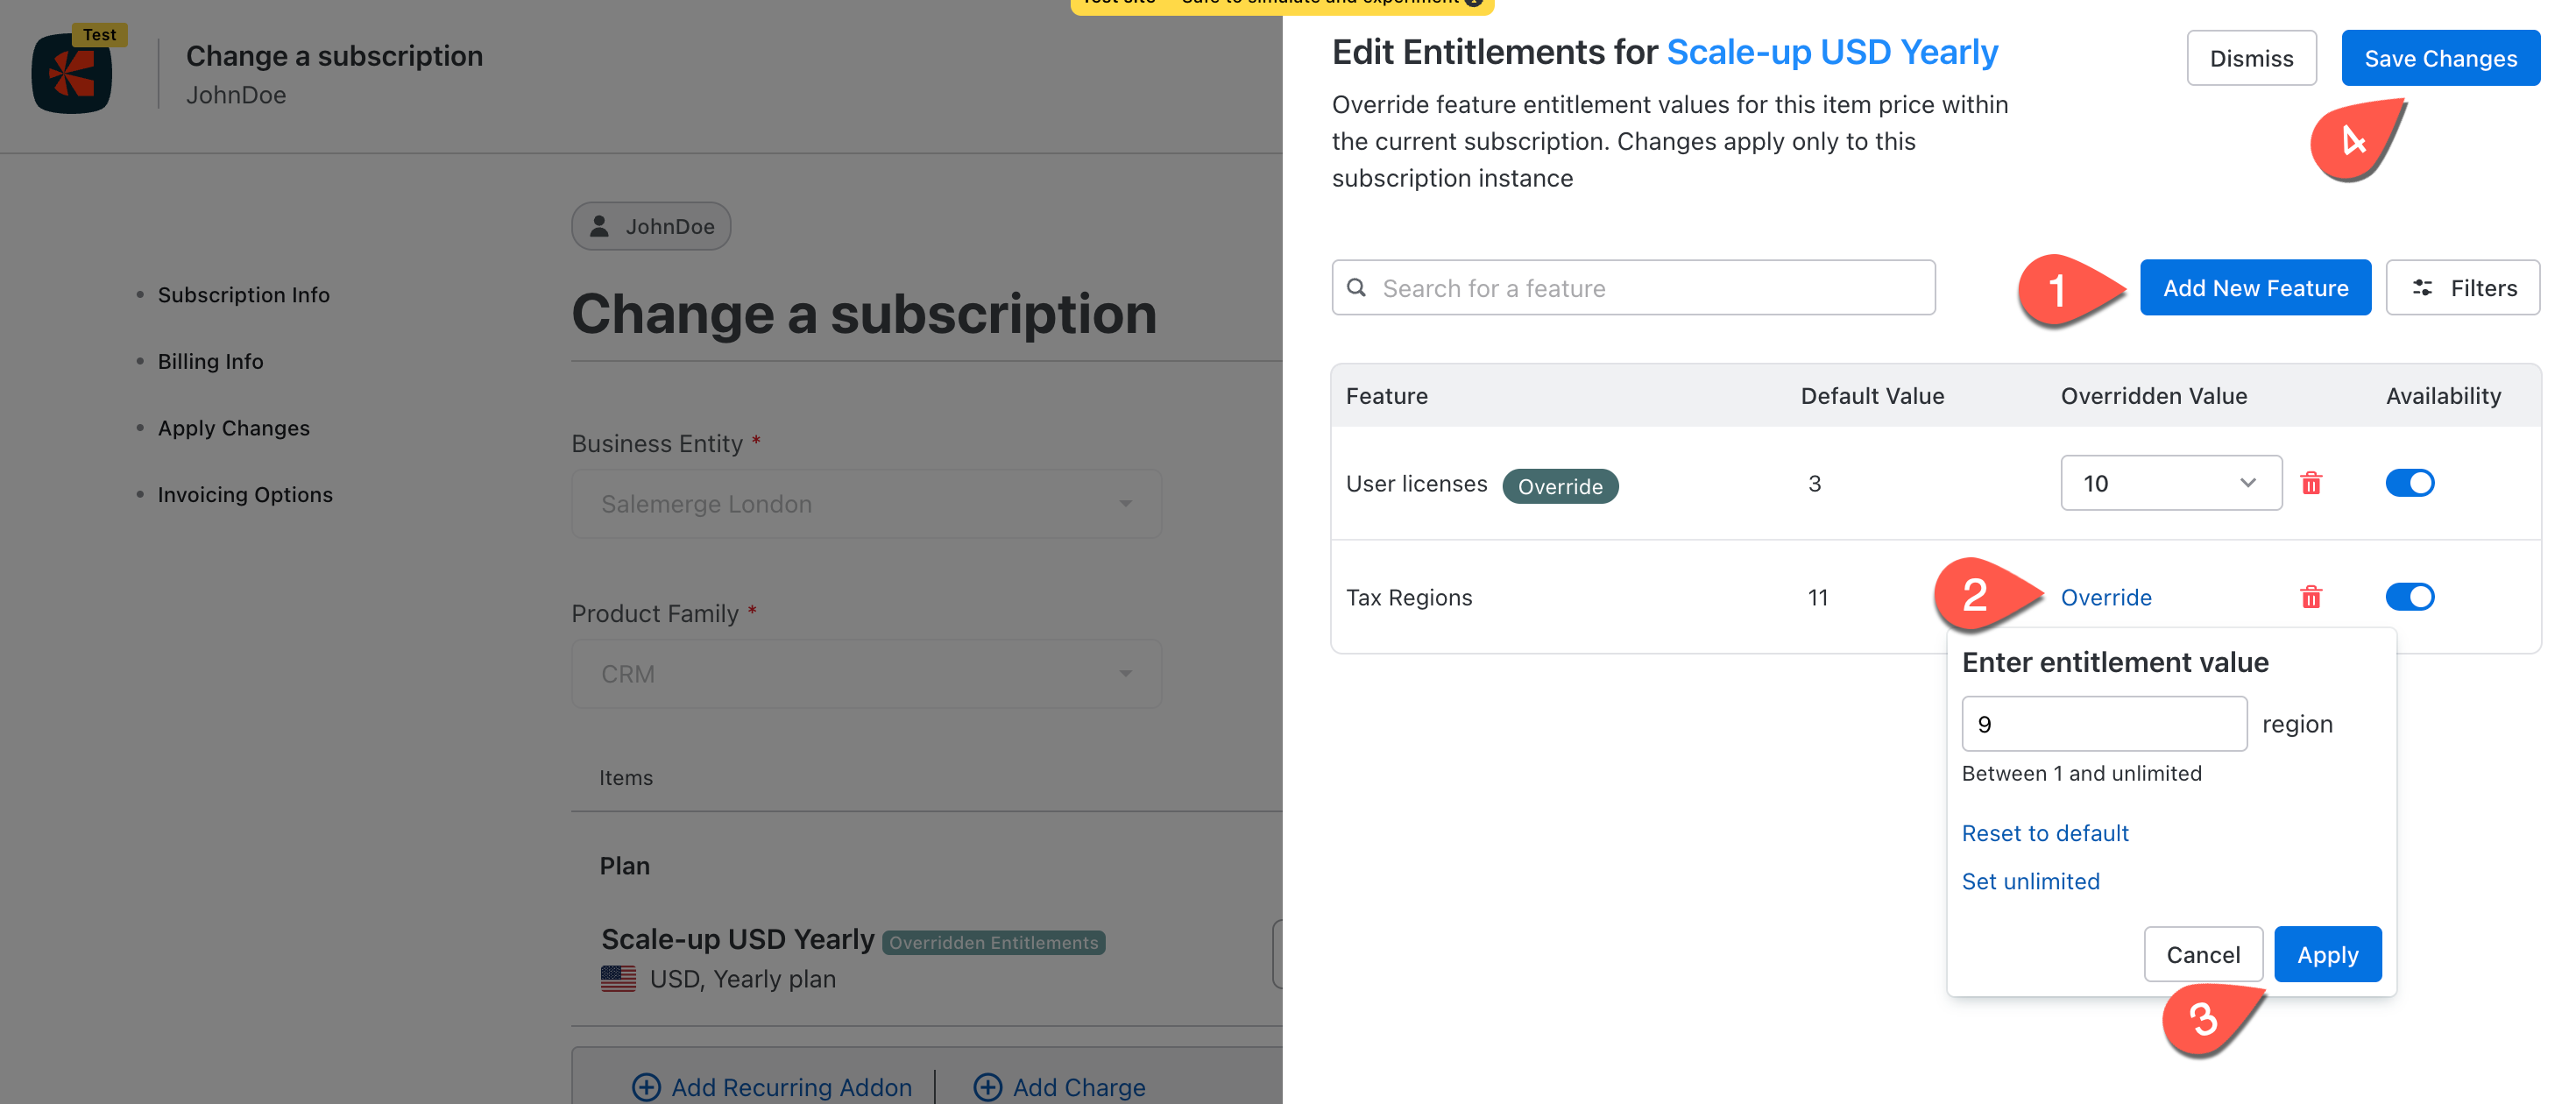Click the Chargebee logo icon
The height and width of the screenshot is (1104, 2576).
(x=72, y=74)
